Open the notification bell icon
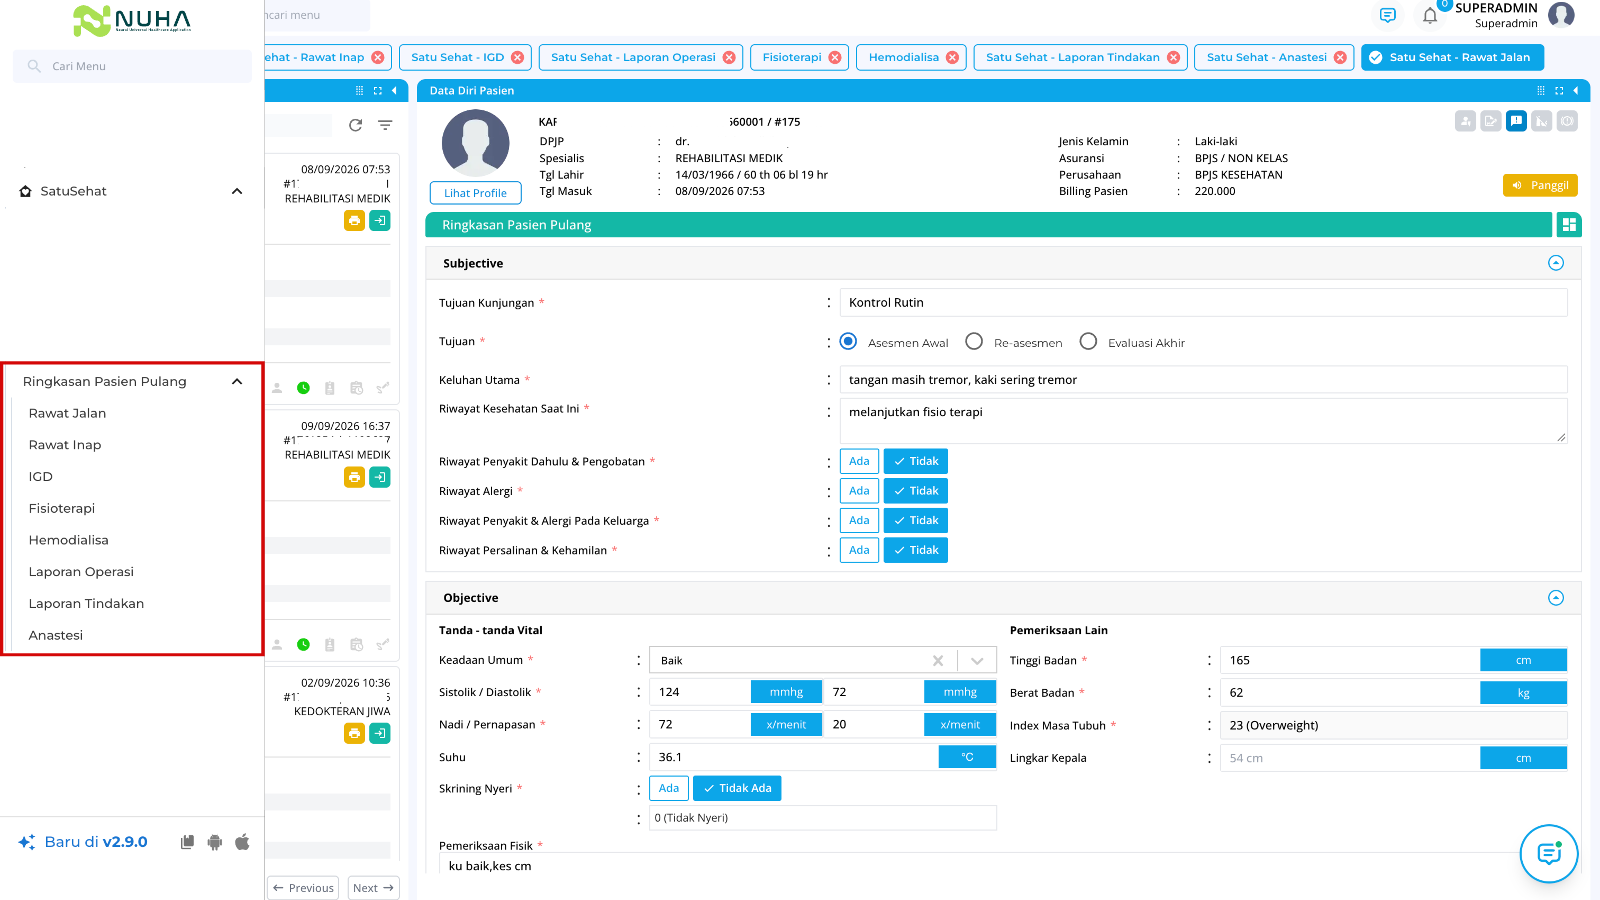Image resolution: width=1600 pixels, height=900 pixels. pos(1430,16)
